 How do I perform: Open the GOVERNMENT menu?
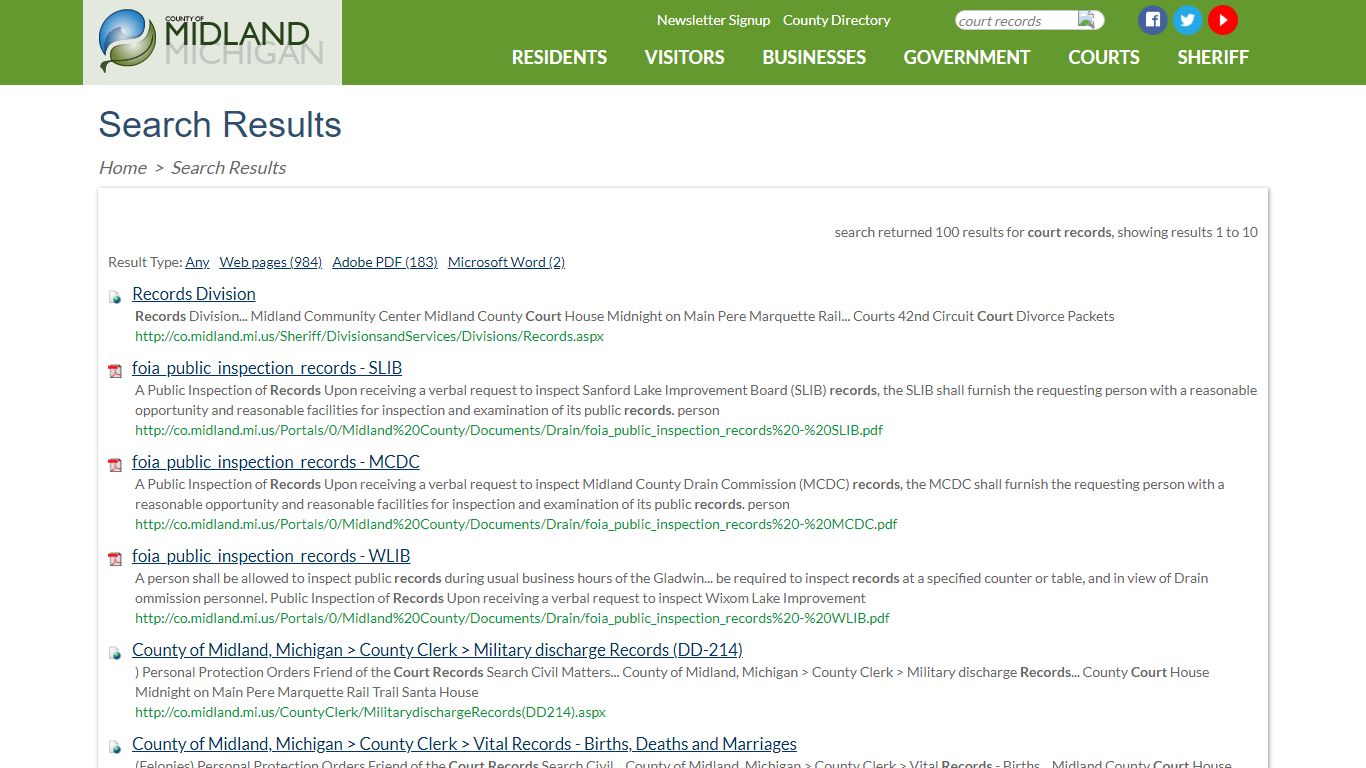click(967, 57)
